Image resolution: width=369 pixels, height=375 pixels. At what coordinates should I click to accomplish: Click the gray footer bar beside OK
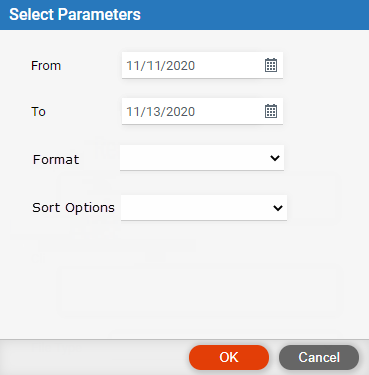point(93,357)
